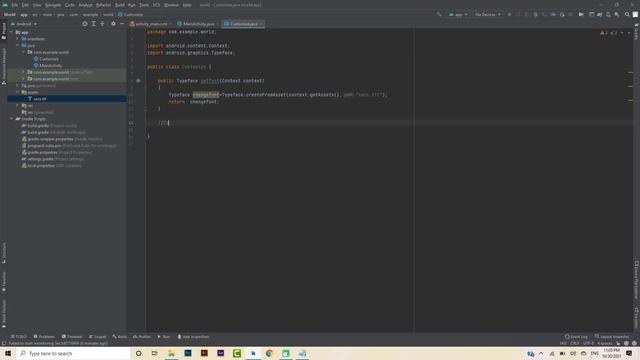Viewport: 640px width, 360px height.
Task: Collapse the Gradle Scripts node arrow
Action: point(11,119)
